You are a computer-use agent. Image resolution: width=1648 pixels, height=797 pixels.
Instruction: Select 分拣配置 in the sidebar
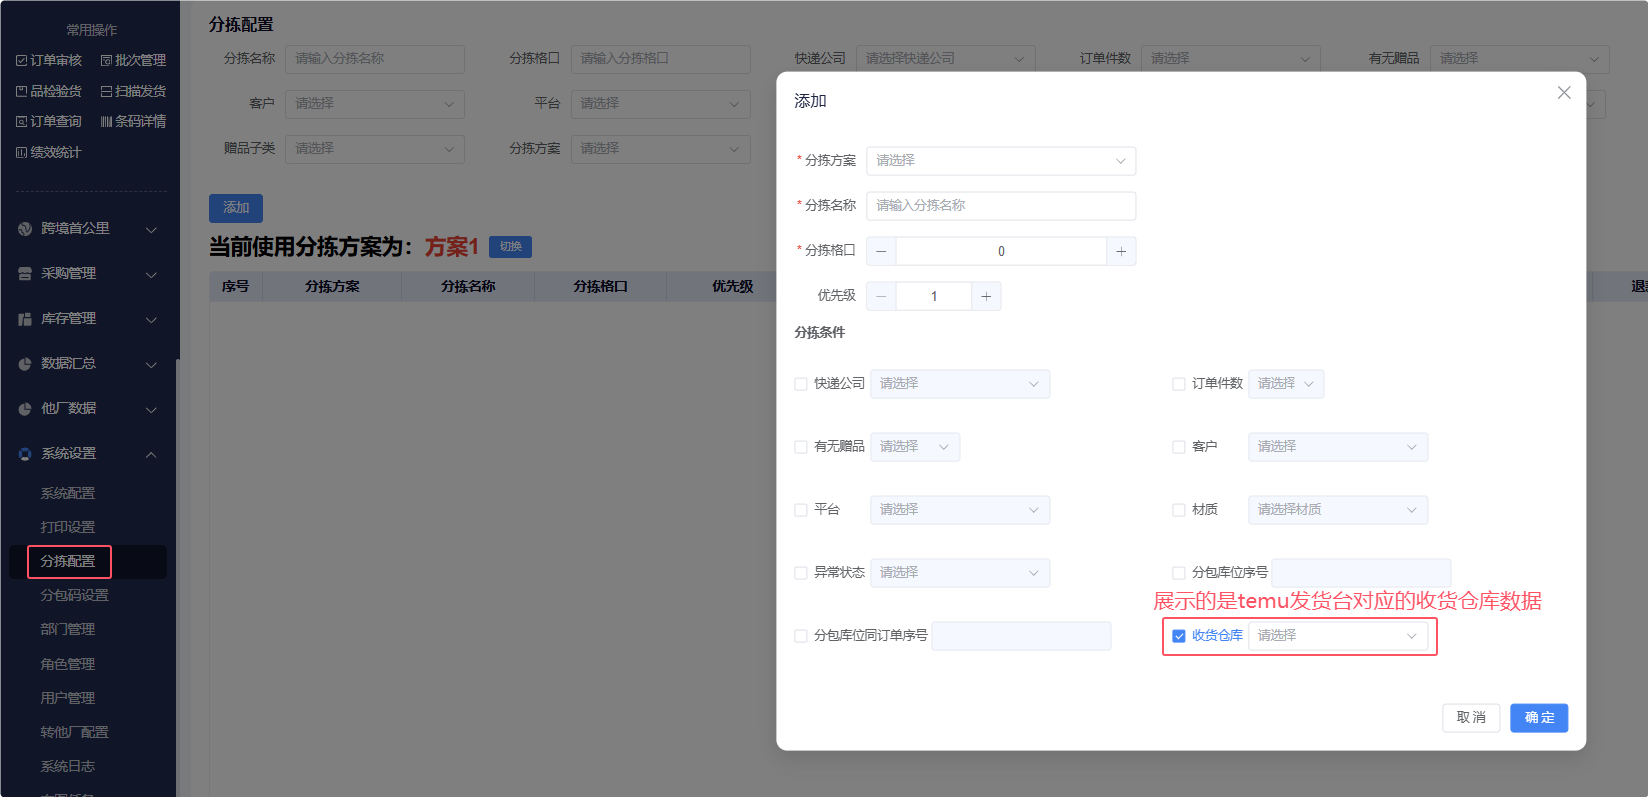point(68,562)
